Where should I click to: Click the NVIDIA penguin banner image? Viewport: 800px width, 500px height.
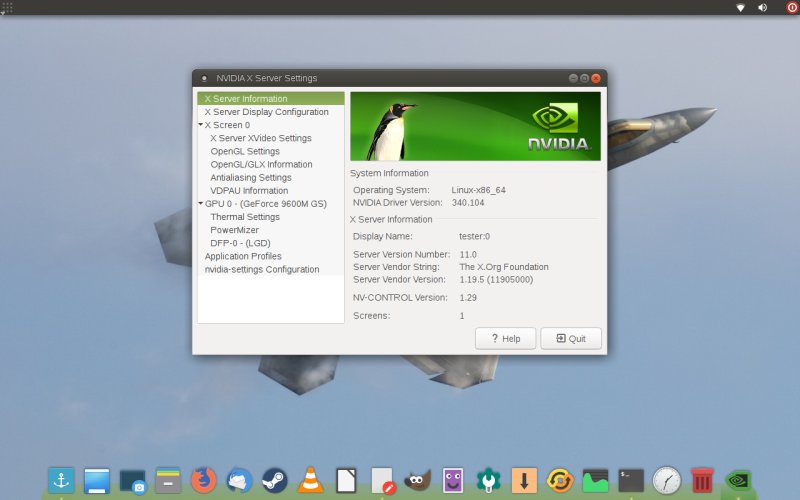476,127
